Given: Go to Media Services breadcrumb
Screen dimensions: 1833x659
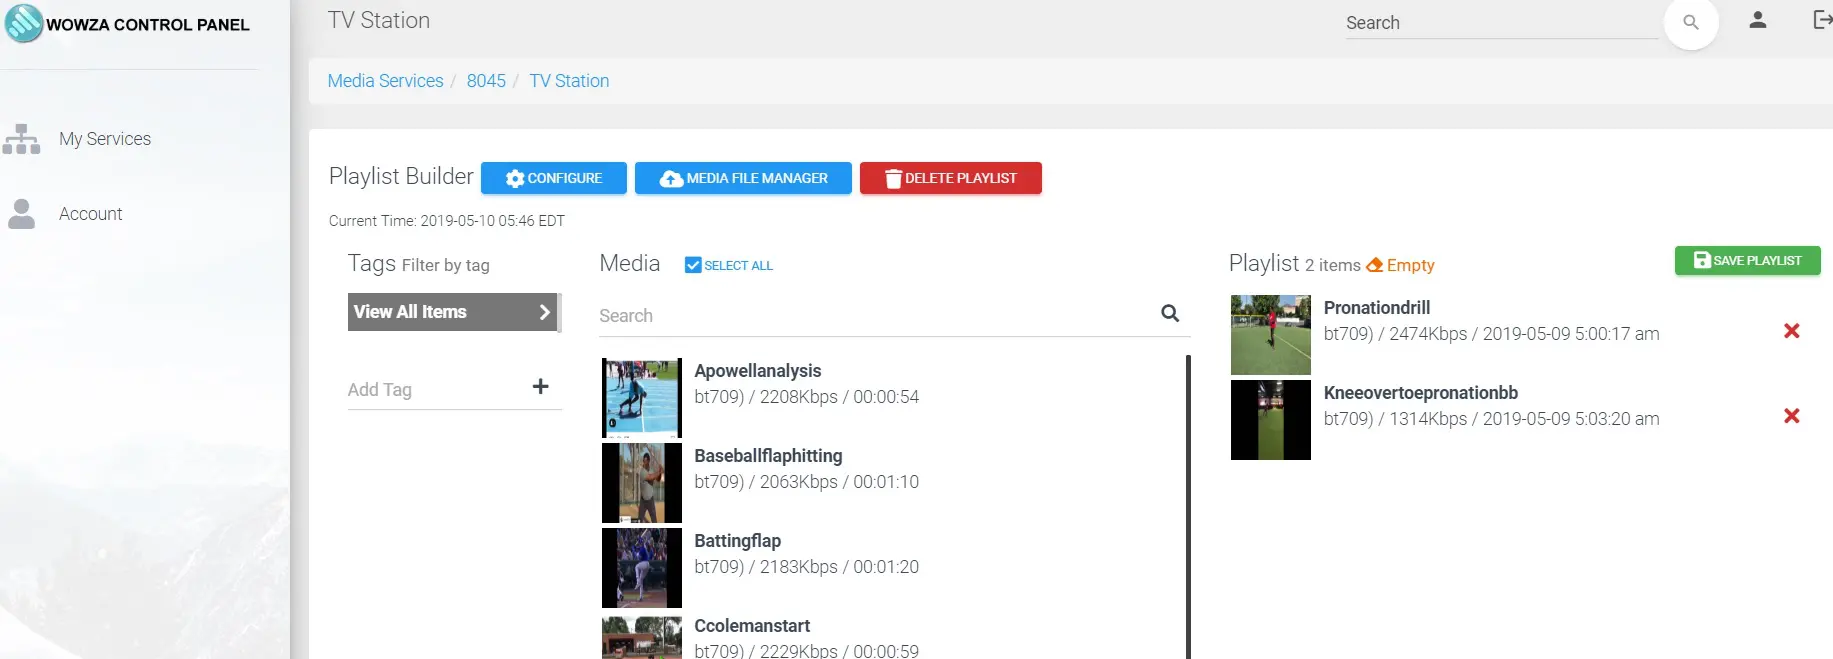Looking at the screenshot, I should (x=385, y=81).
